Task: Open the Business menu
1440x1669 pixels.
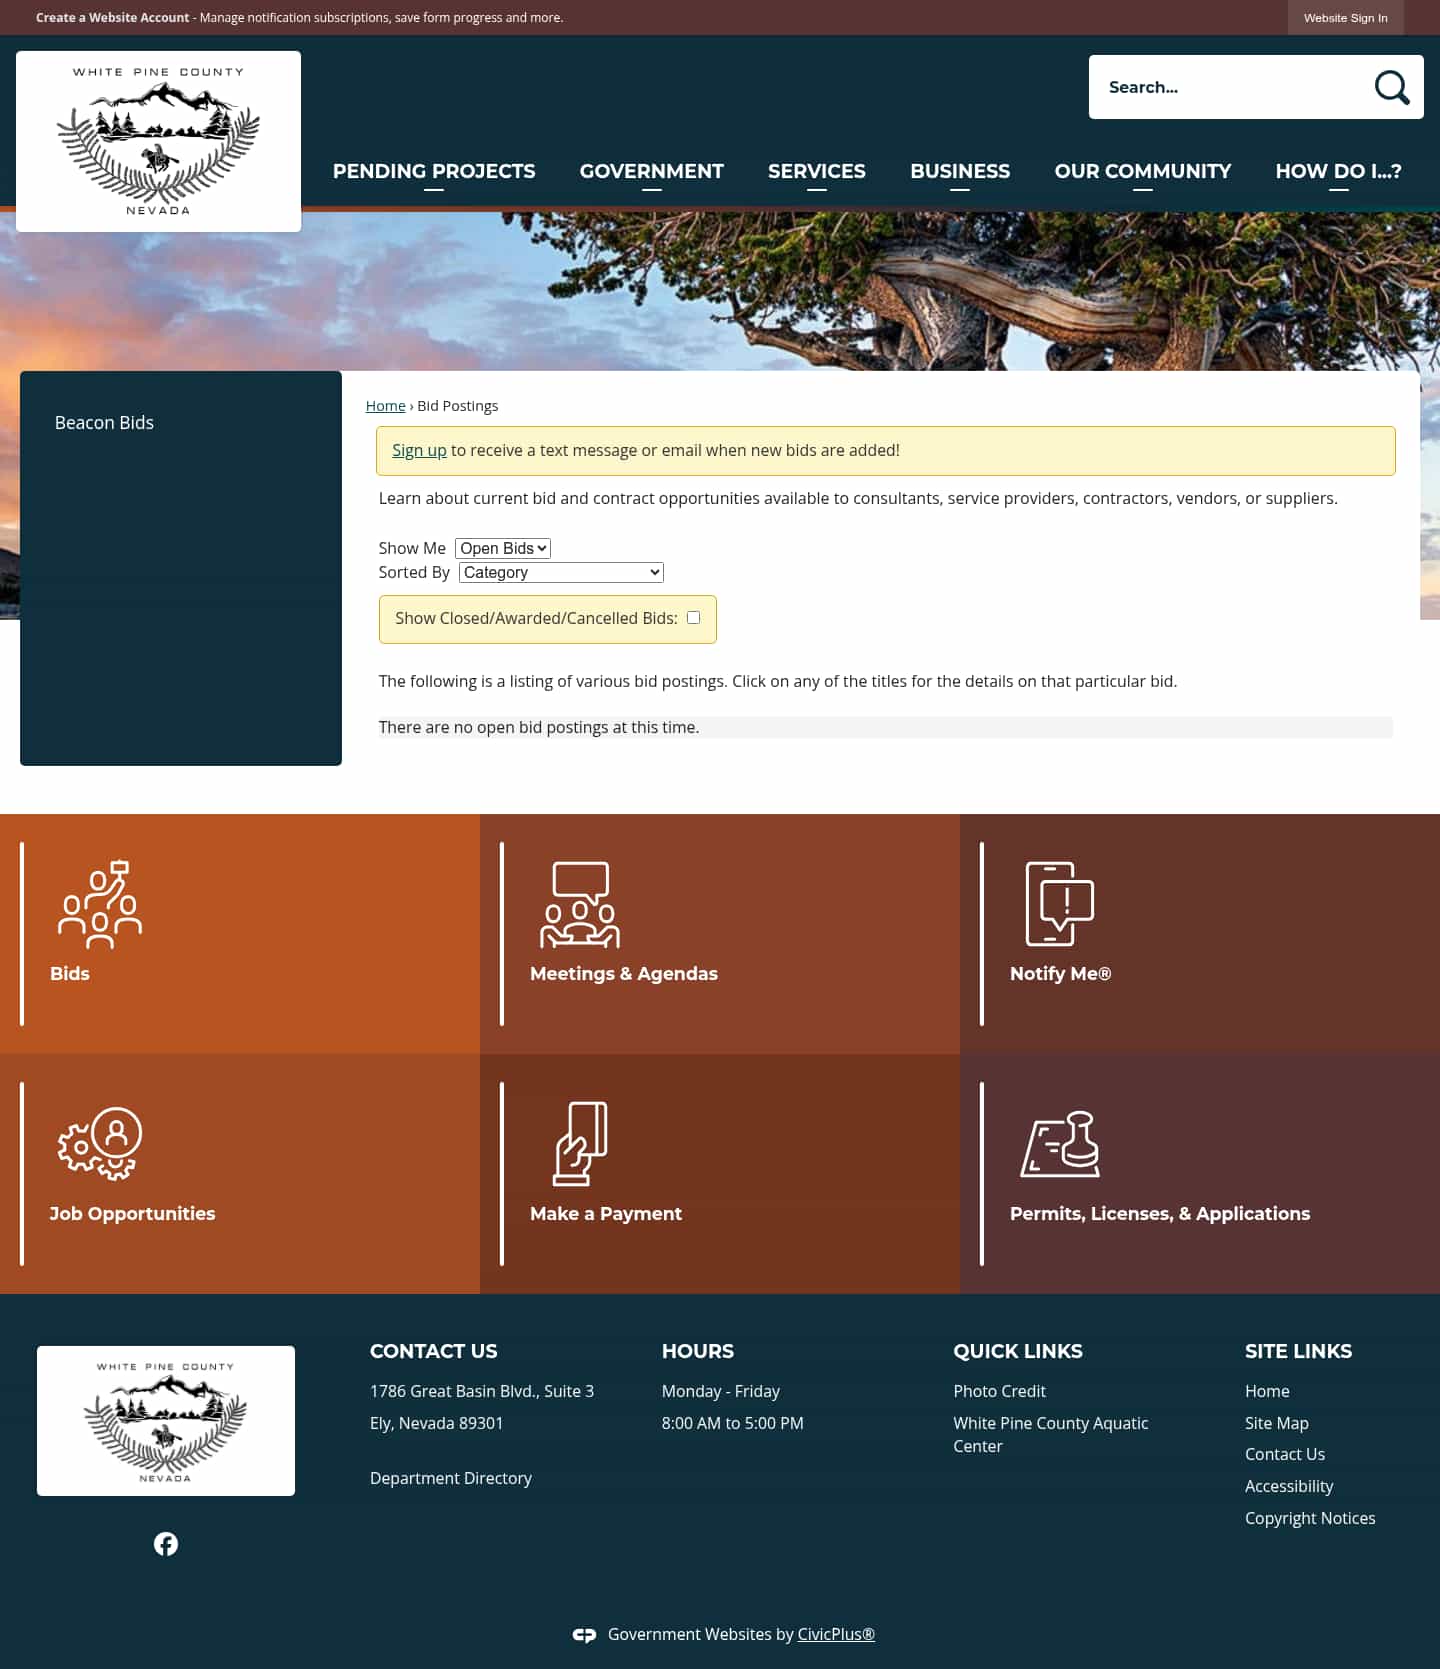Action: point(960,171)
